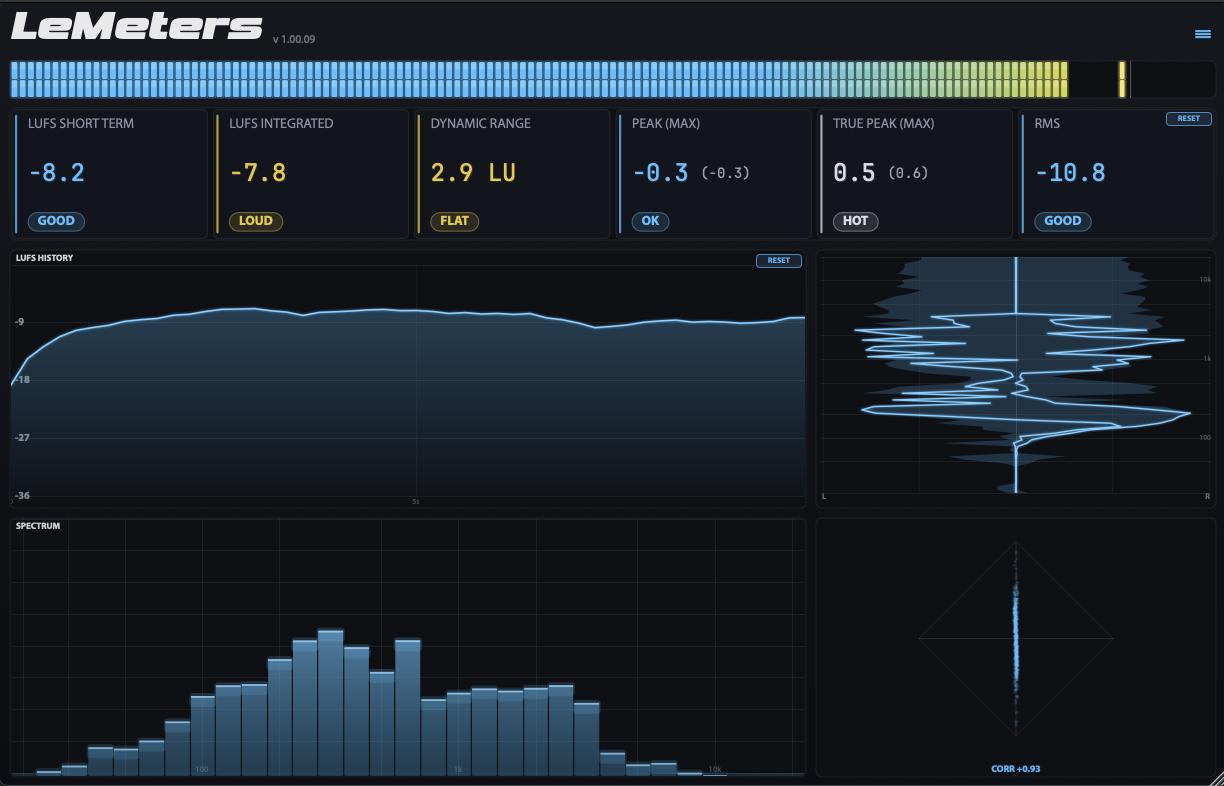Click the -36 label on LUFS history axis

pyautogui.click(x=22, y=496)
